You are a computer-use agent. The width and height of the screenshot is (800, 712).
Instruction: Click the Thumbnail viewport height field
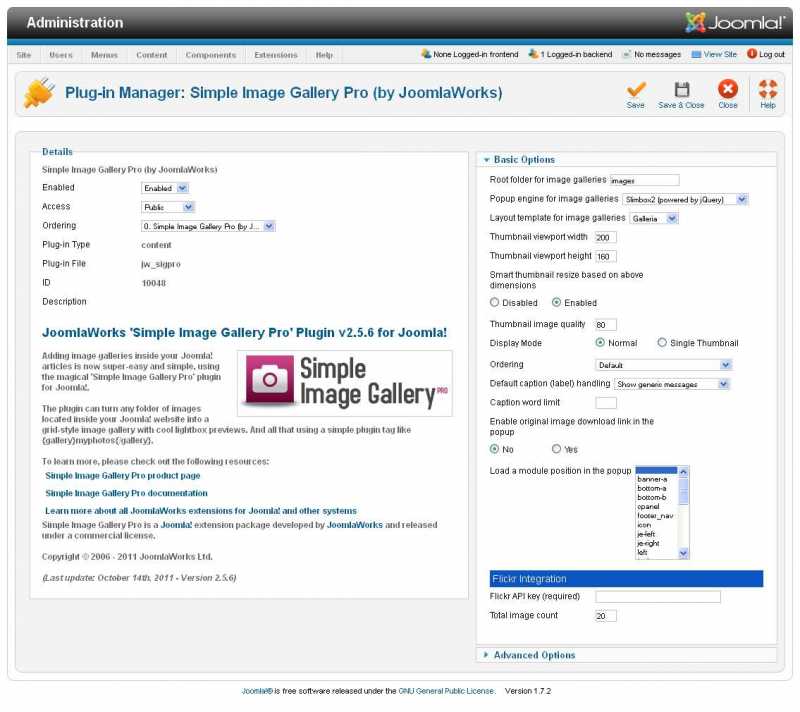[606, 256]
